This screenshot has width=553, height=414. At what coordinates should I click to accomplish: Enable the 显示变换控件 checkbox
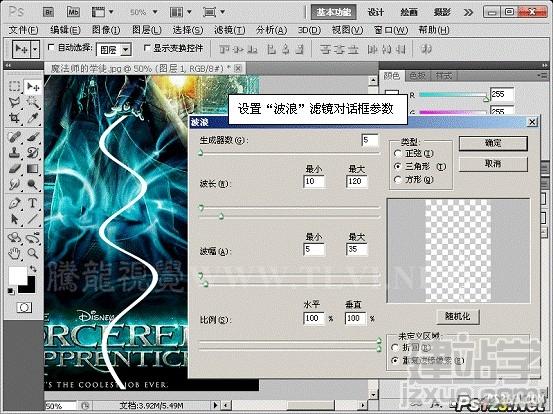[x=147, y=47]
